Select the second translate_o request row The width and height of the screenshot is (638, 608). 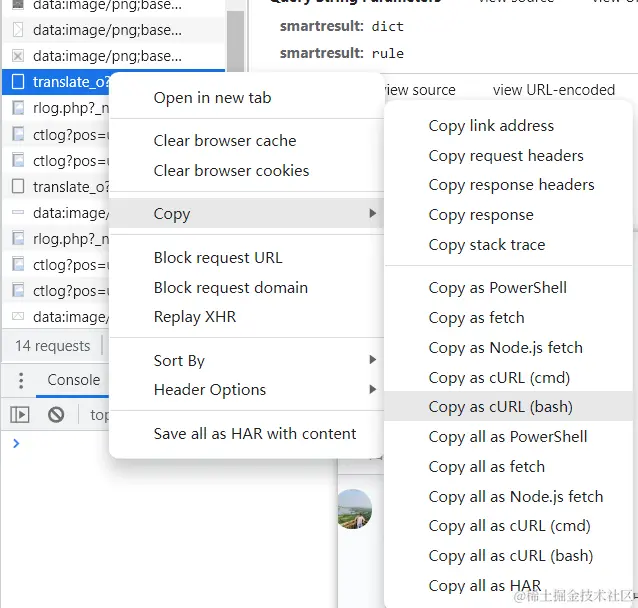pos(57,186)
